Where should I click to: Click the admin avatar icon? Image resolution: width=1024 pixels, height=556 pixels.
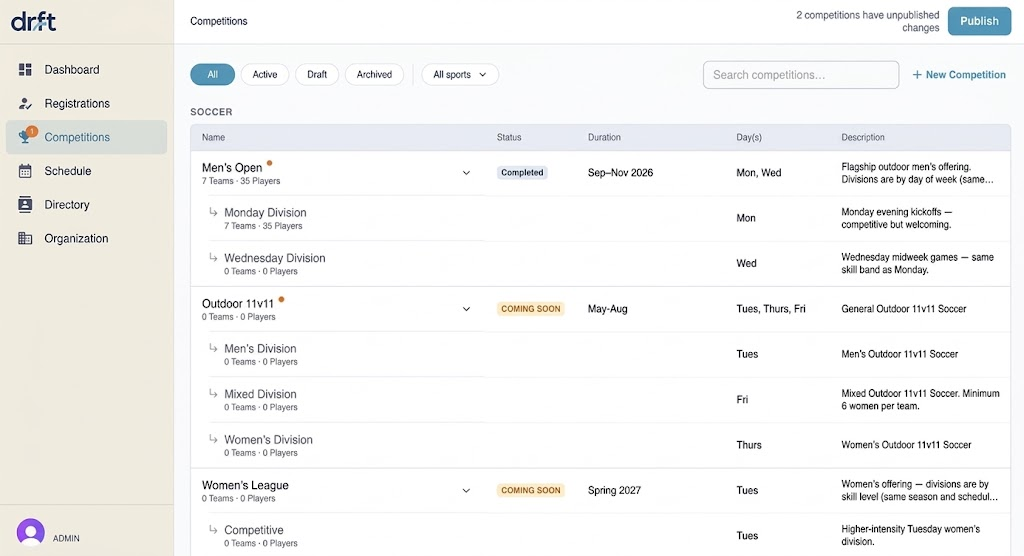point(31,532)
